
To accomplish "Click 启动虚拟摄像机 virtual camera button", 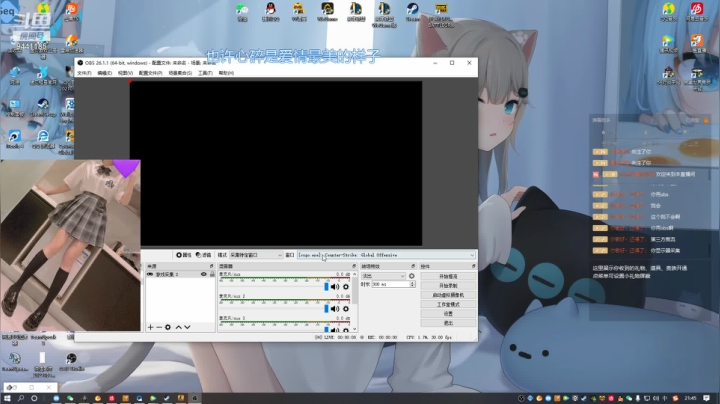I will point(448,295).
